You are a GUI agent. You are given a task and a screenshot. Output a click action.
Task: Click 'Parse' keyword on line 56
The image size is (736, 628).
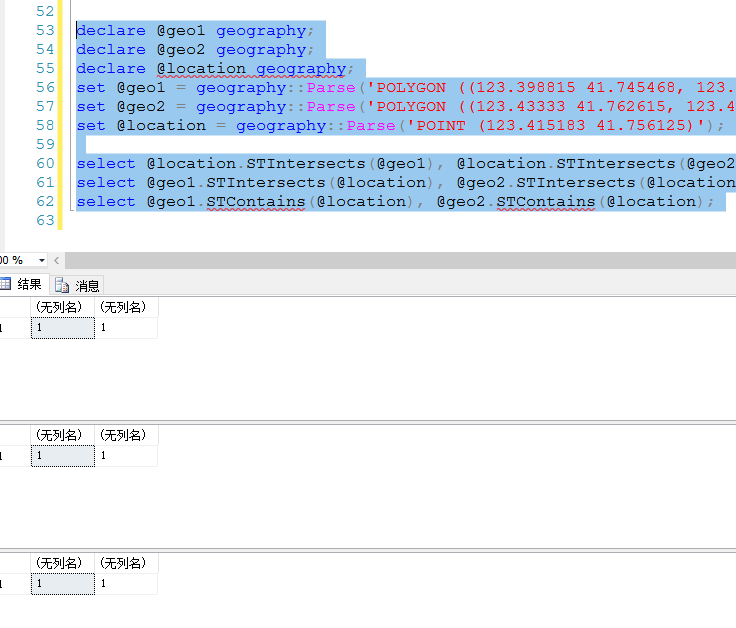(x=331, y=88)
